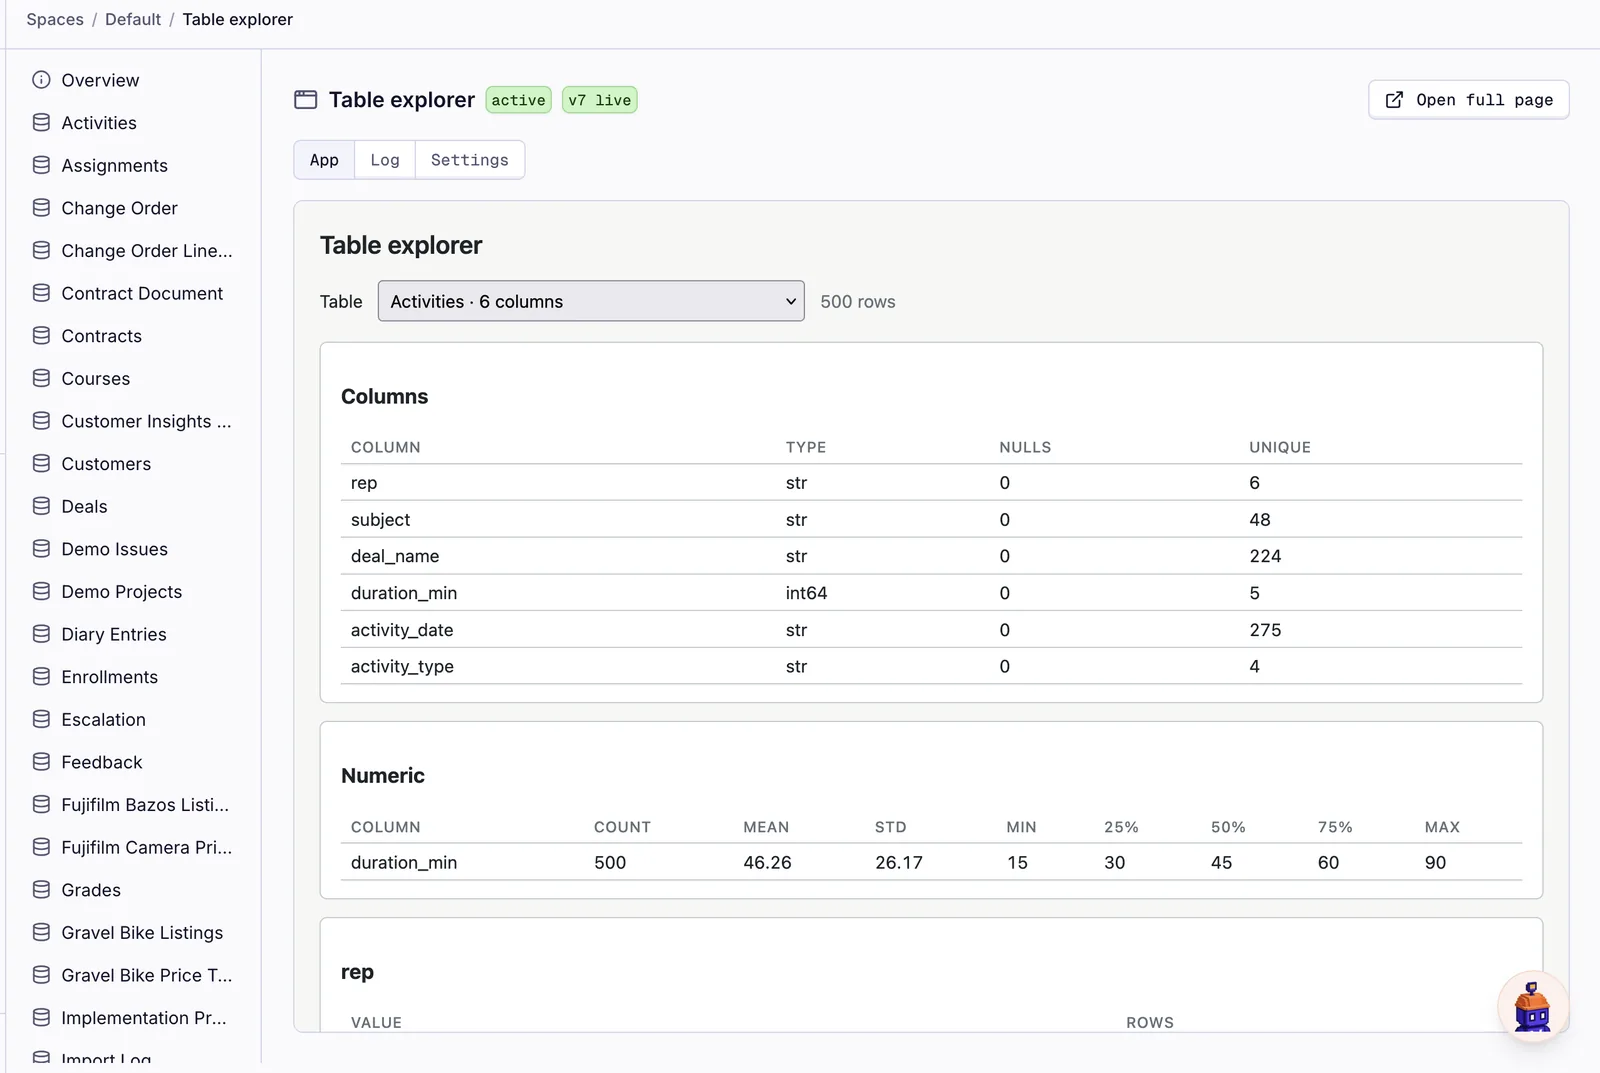Open the Implementation Pr... table
Screen dimensions: 1600x1073
(x=144, y=1018)
